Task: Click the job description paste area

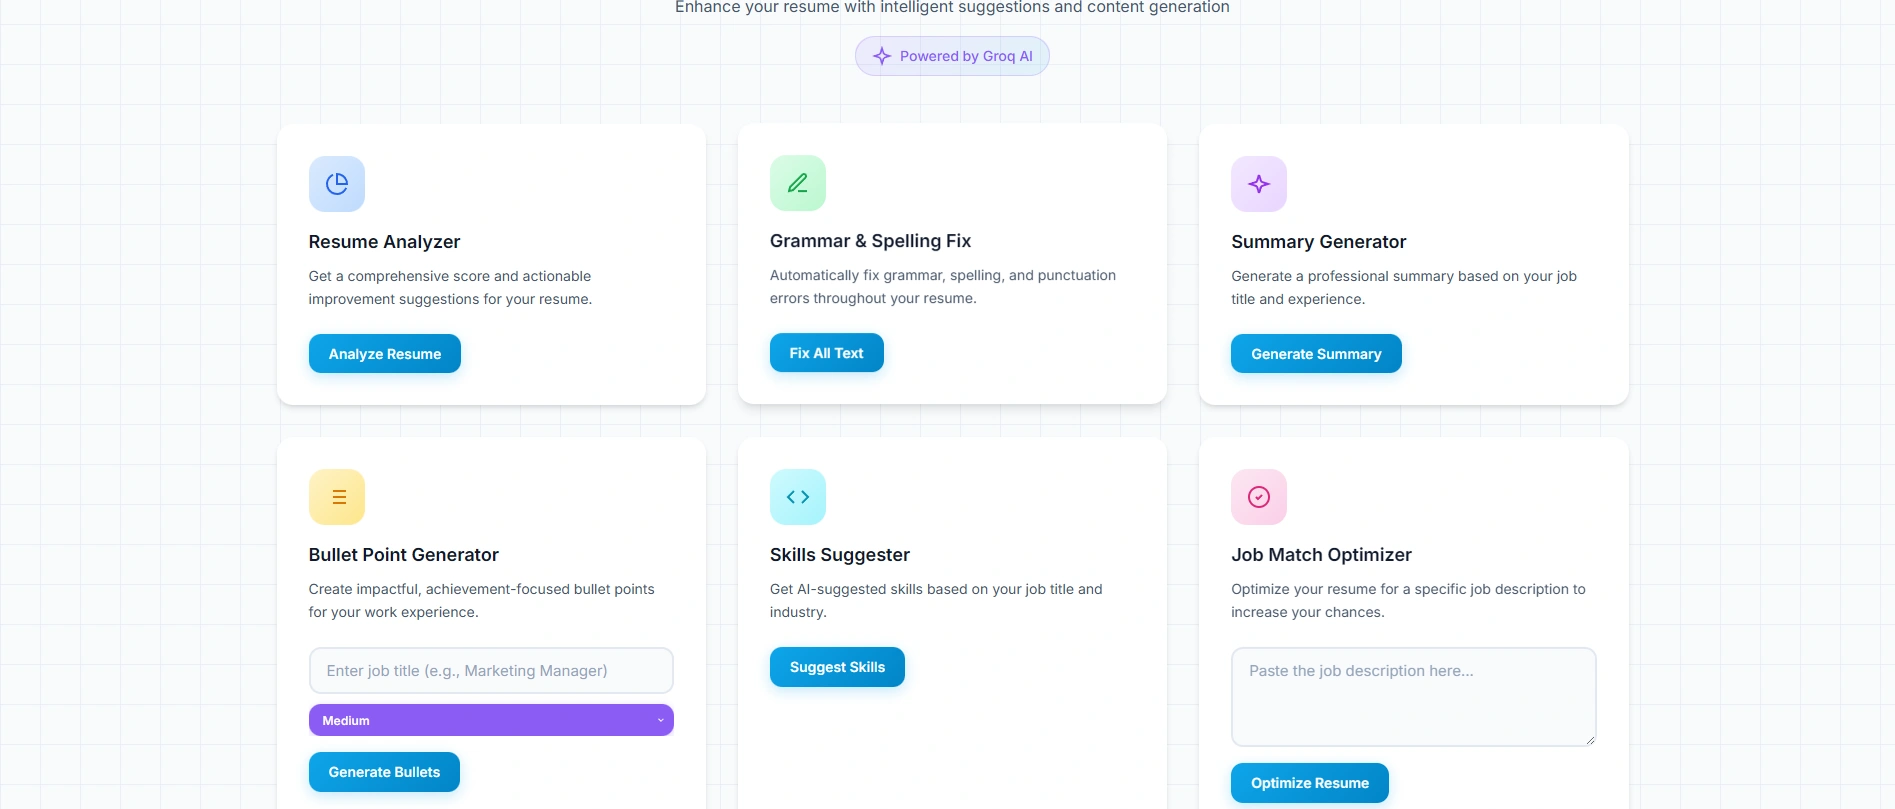Action: tap(1412, 697)
